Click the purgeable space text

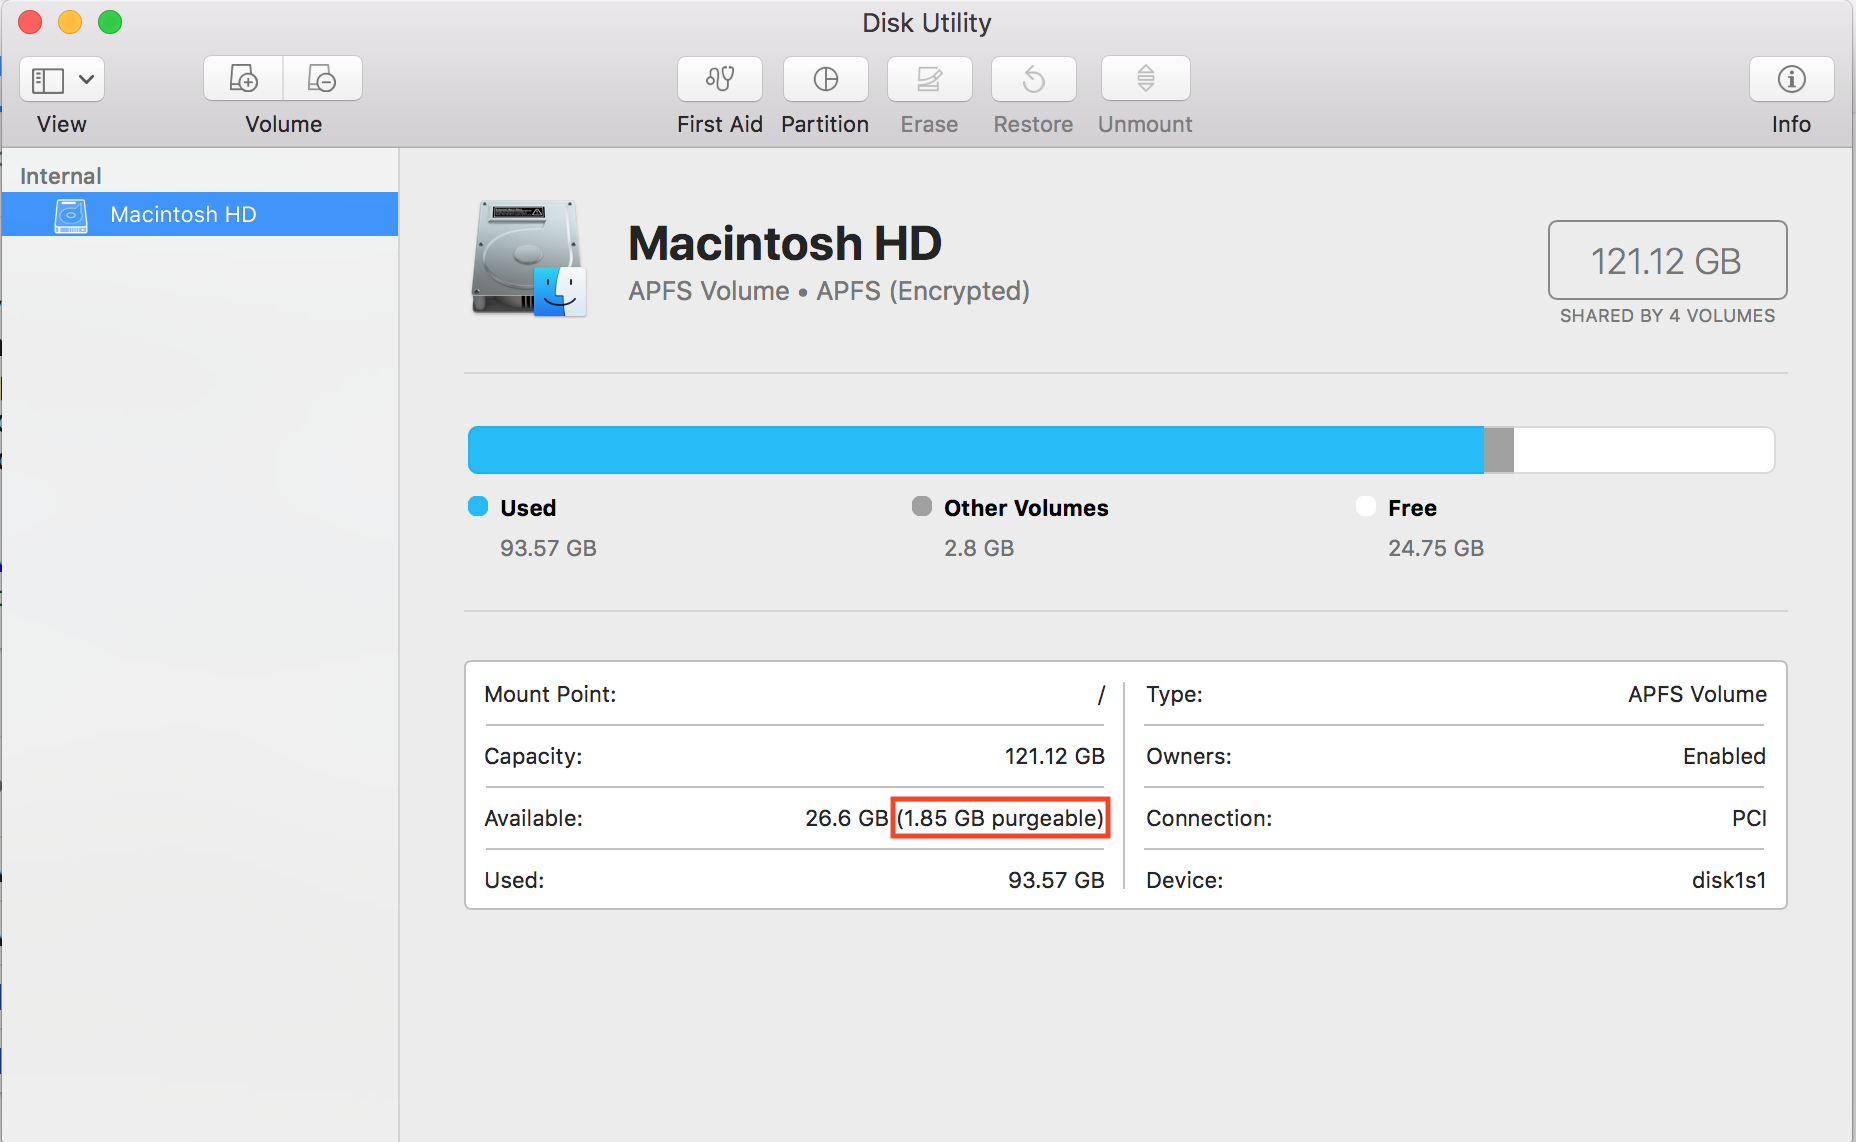[1000, 818]
